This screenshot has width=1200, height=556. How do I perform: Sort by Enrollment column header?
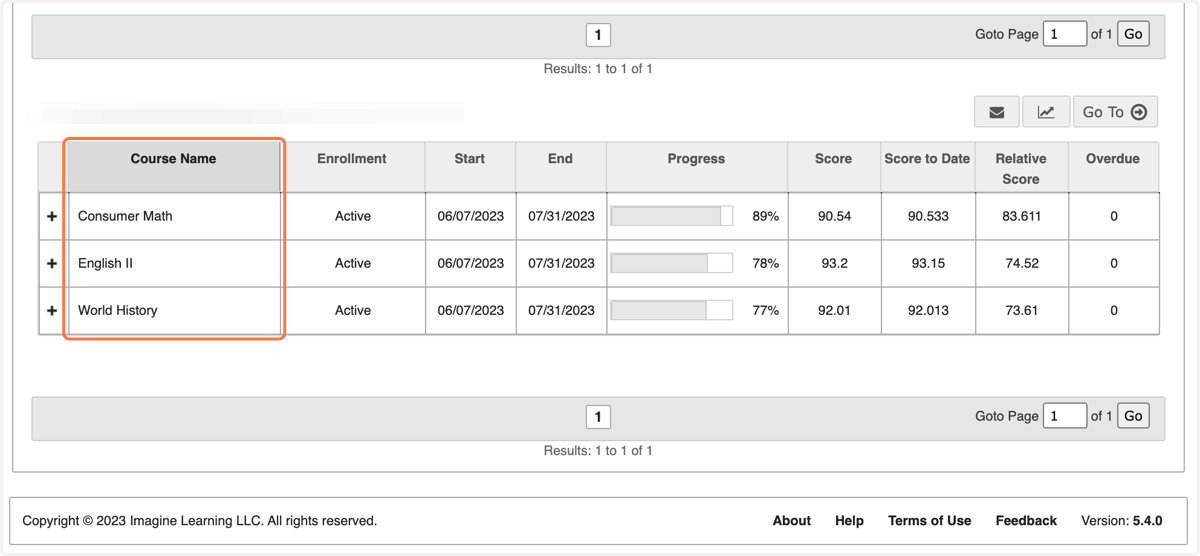click(x=352, y=167)
